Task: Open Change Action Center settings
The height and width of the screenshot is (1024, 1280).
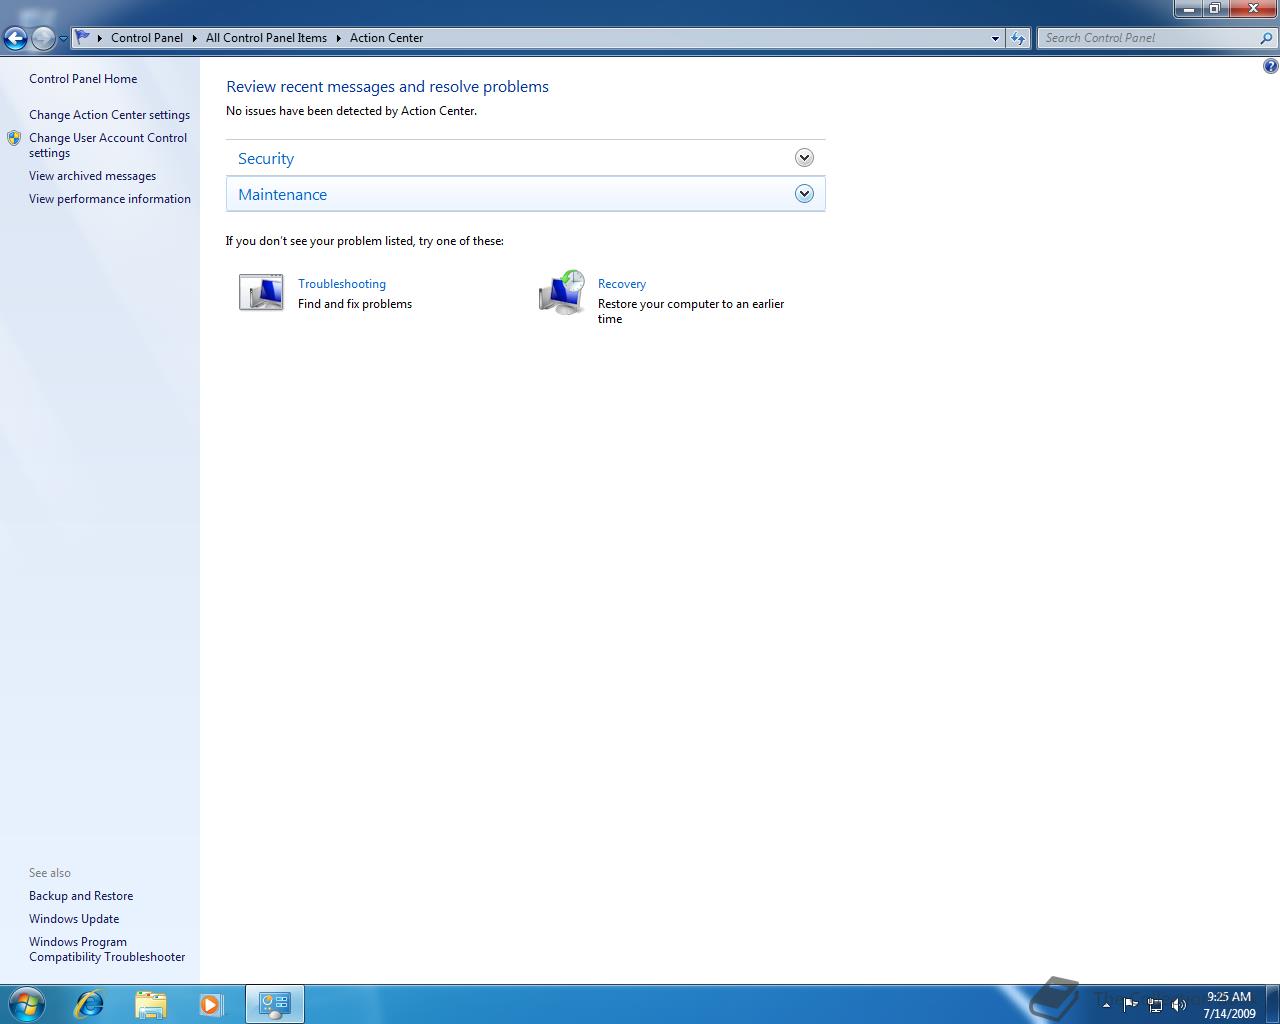Action: click(x=109, y=115)
